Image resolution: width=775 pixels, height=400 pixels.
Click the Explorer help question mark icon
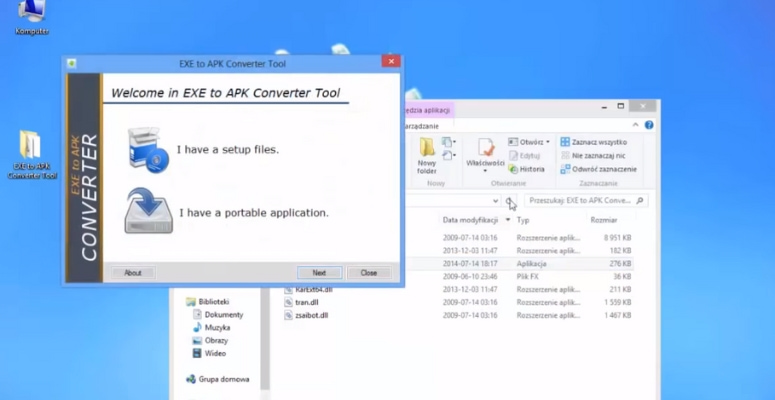point(649,125)
